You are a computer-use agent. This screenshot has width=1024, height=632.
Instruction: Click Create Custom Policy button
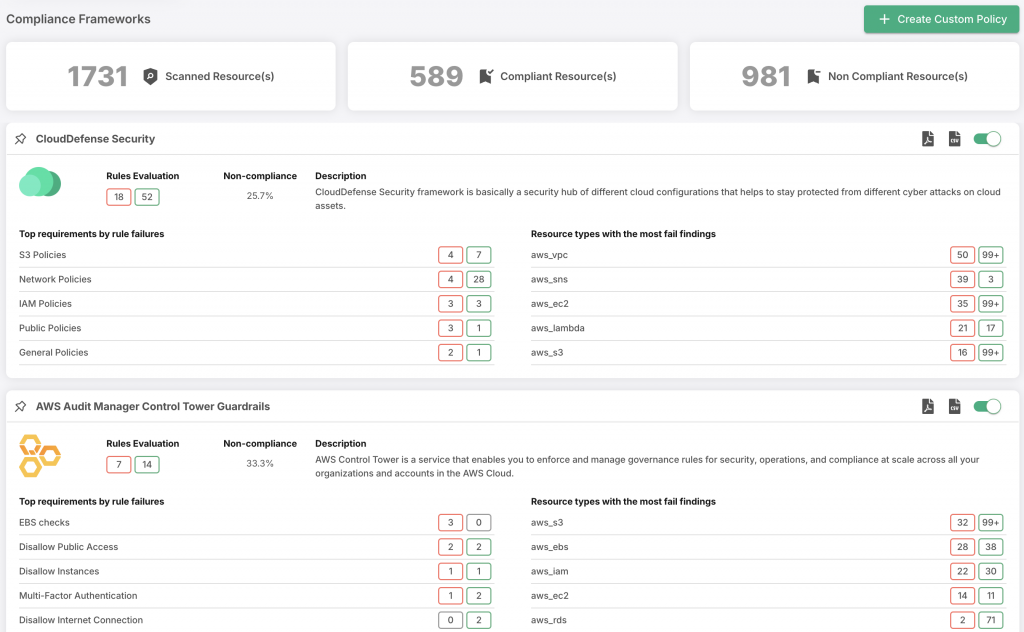[941, 19]
